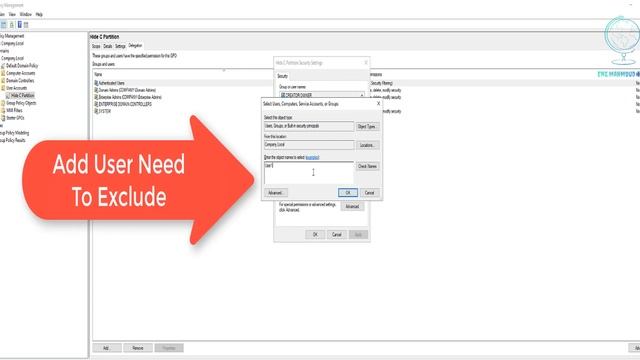Click the Properties button below delegation list
The image size is (640, 360).
pyautogui.click(x=169, y=348)
